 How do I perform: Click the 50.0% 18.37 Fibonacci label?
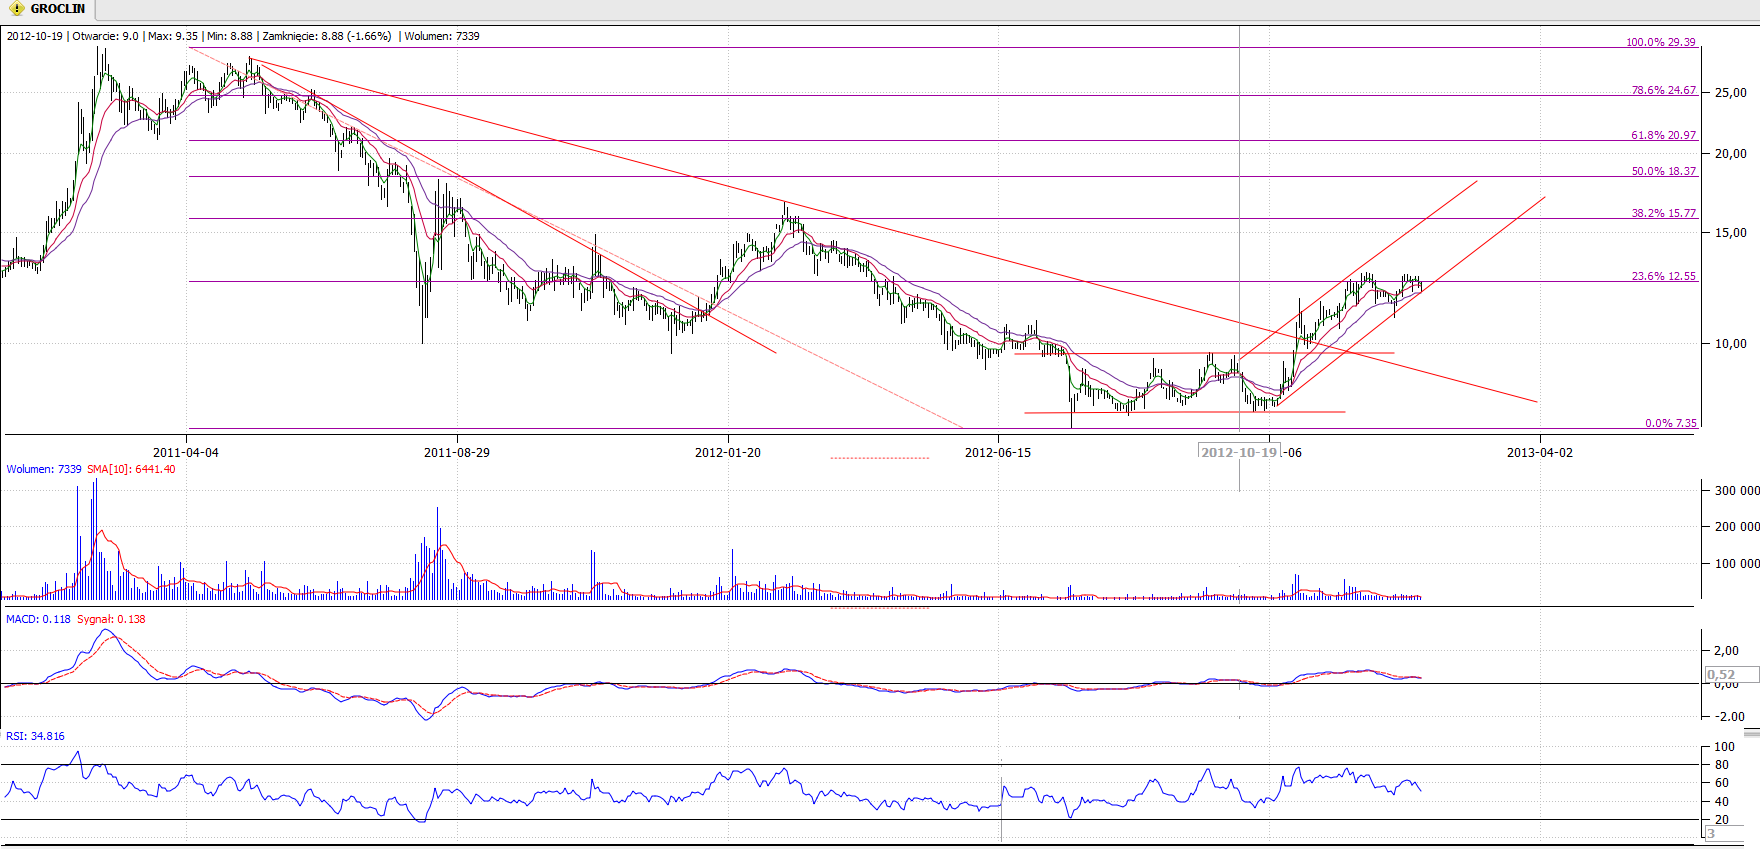(x=1664, y=171)
